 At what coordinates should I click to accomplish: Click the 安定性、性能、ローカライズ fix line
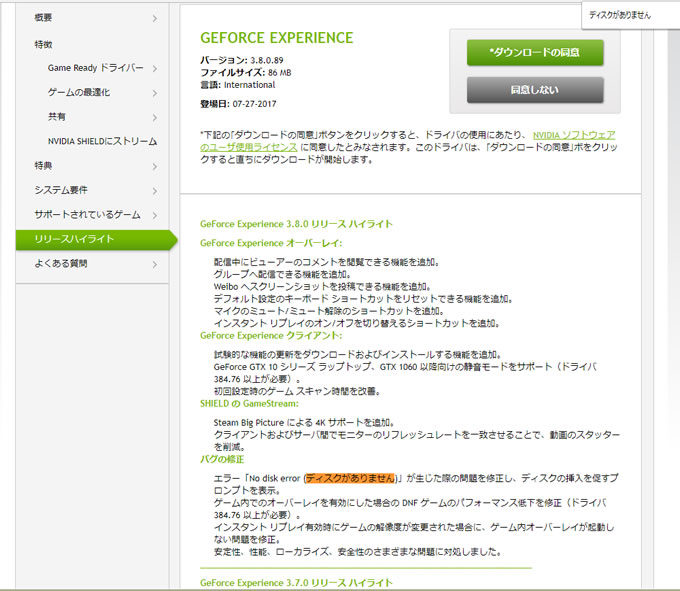(357, 552)
